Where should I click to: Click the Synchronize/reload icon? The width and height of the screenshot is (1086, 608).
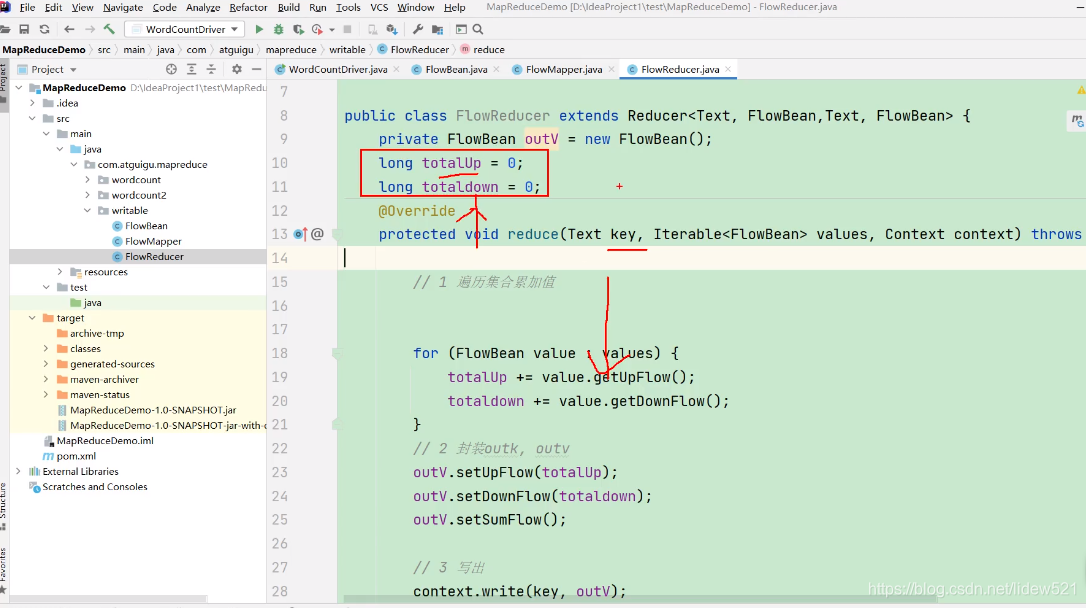[44, 29]
